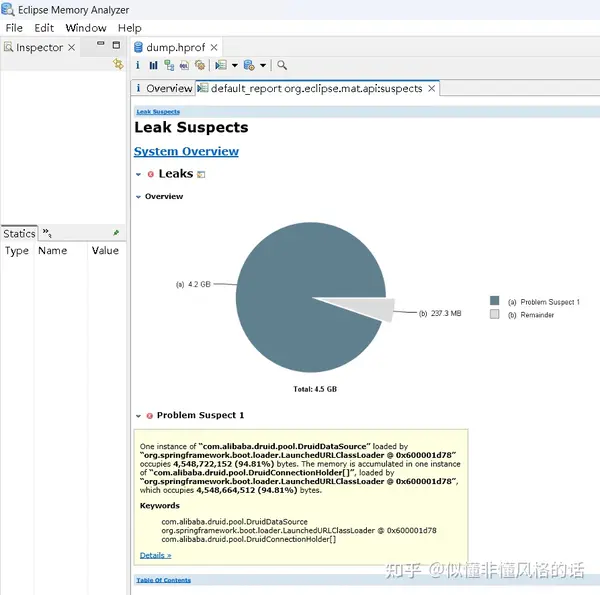Close the default_report suspects tab
Screen dimensions: 600x595
(x=432, y=88)
